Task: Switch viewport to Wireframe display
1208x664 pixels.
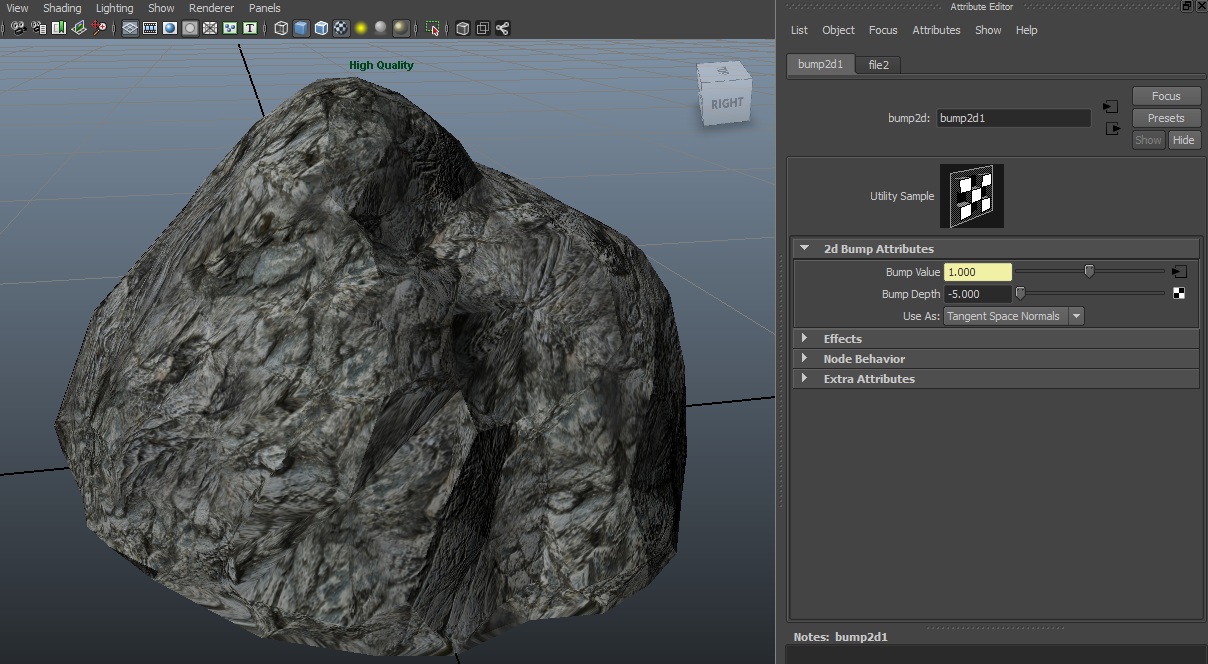Action: tap(281, 28)
